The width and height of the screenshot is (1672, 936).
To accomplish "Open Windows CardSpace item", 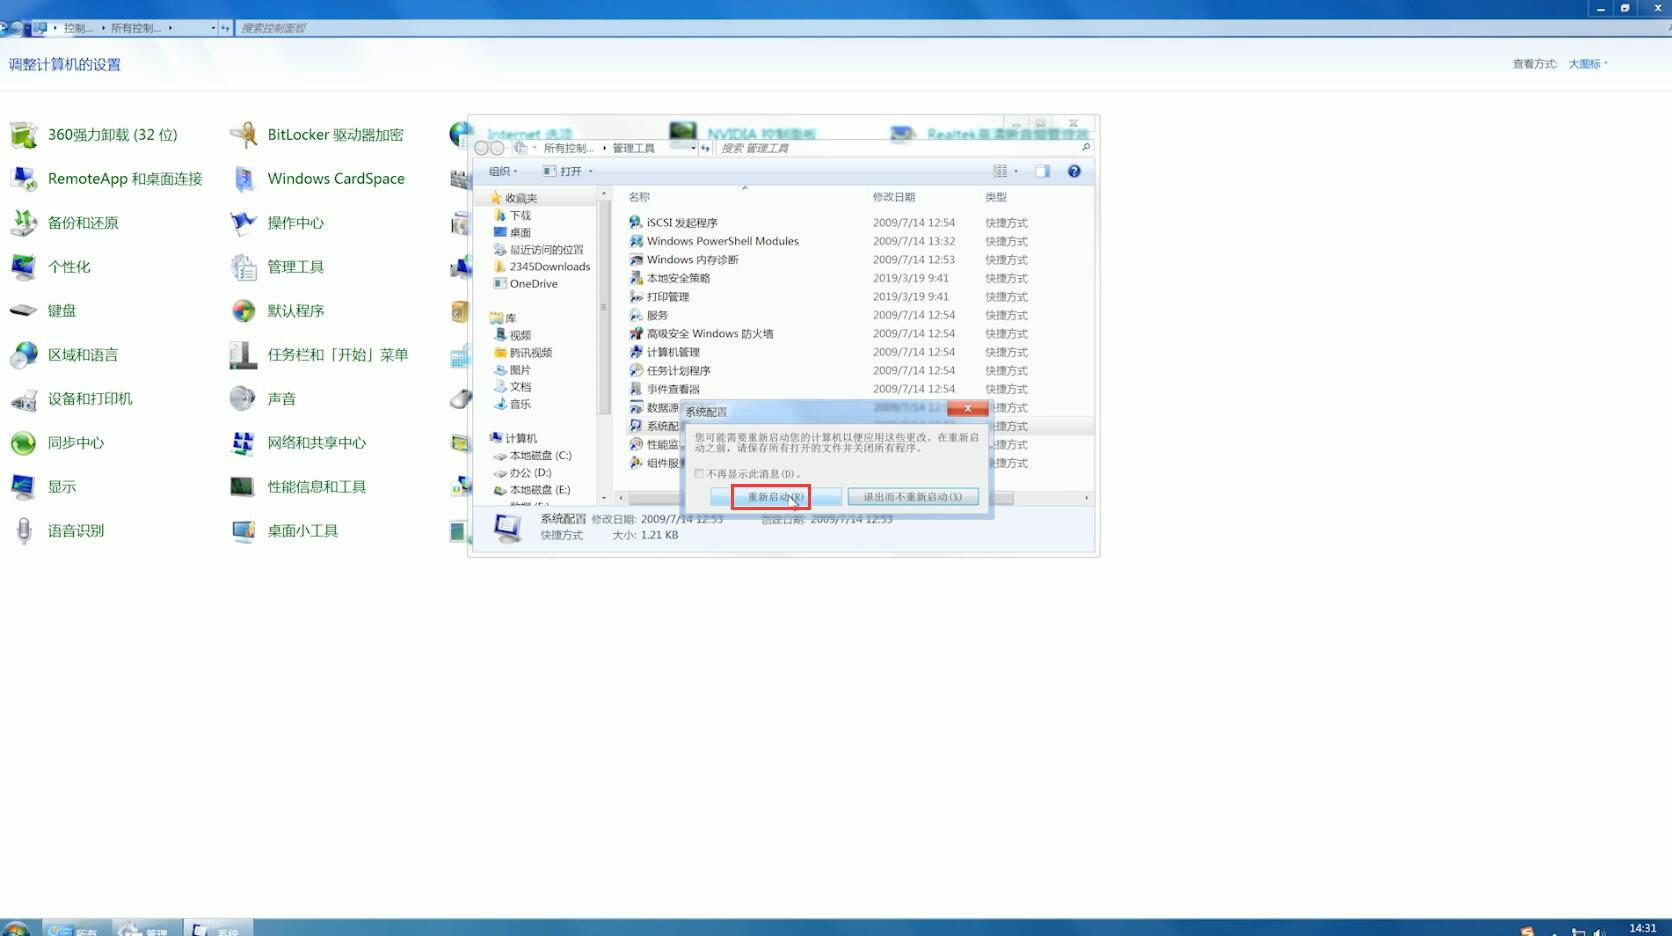I will click(x=317, y=178).
